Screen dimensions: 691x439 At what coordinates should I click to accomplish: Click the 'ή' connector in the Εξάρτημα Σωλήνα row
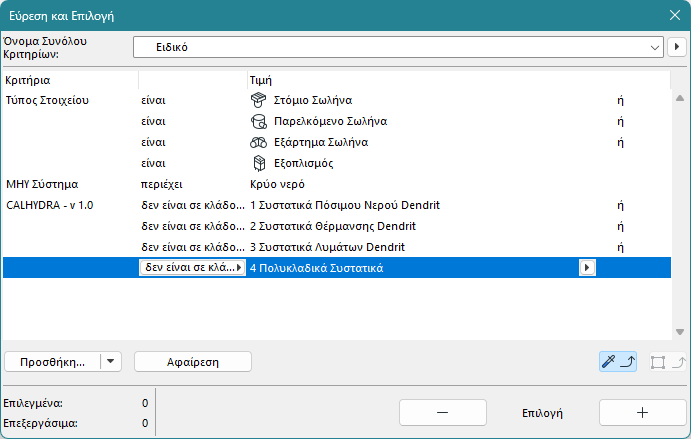[620, 142]
